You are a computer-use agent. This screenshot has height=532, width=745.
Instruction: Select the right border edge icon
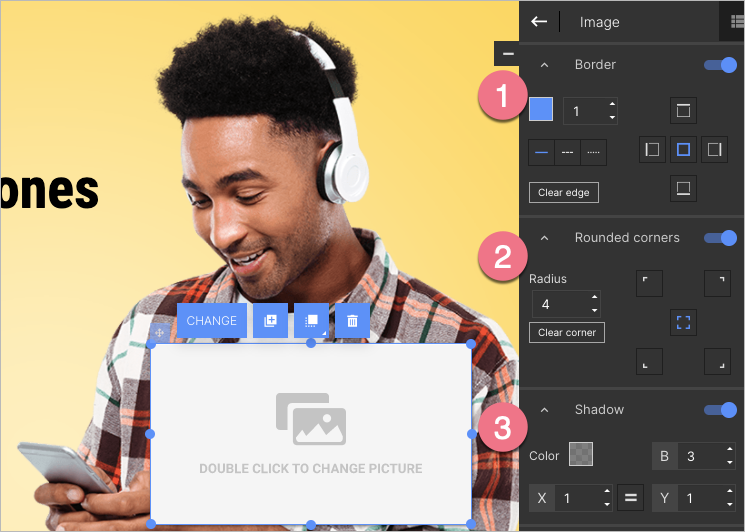(714, 150)
